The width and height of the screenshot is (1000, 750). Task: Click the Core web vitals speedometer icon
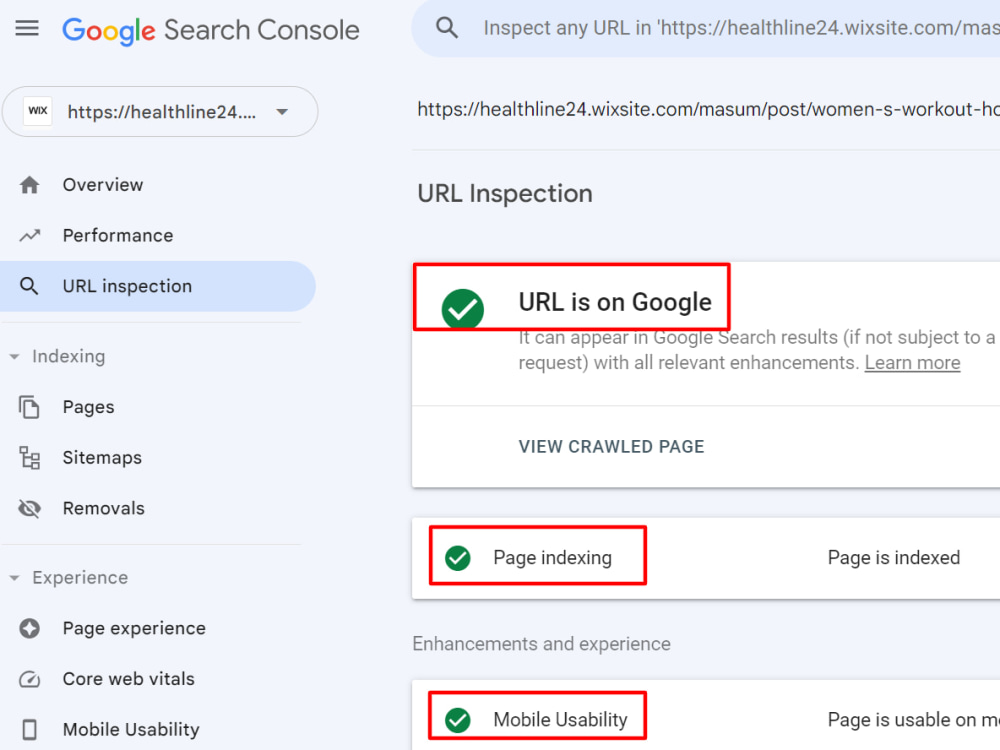30,678
